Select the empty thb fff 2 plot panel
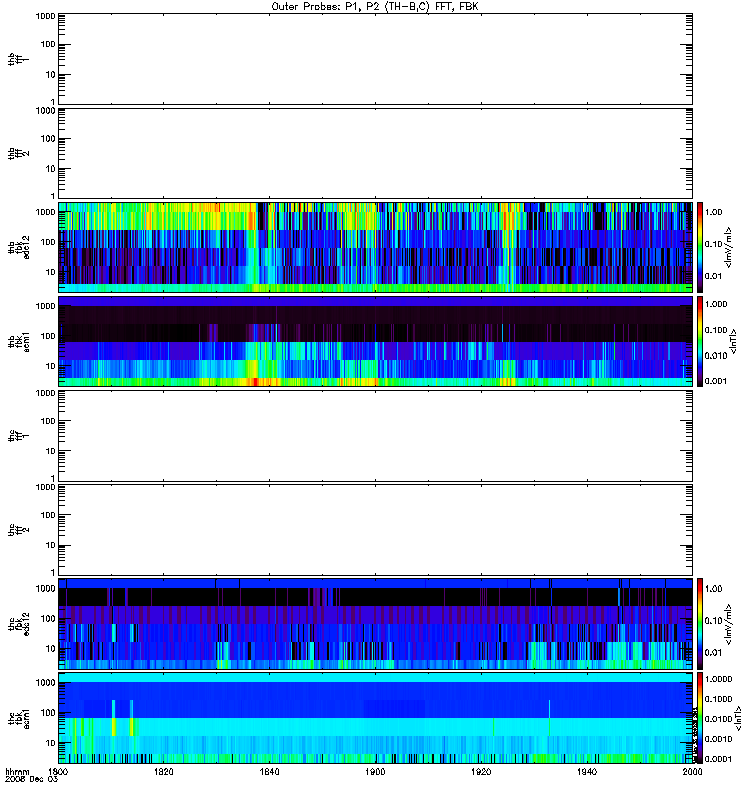 tap(375, 153)
